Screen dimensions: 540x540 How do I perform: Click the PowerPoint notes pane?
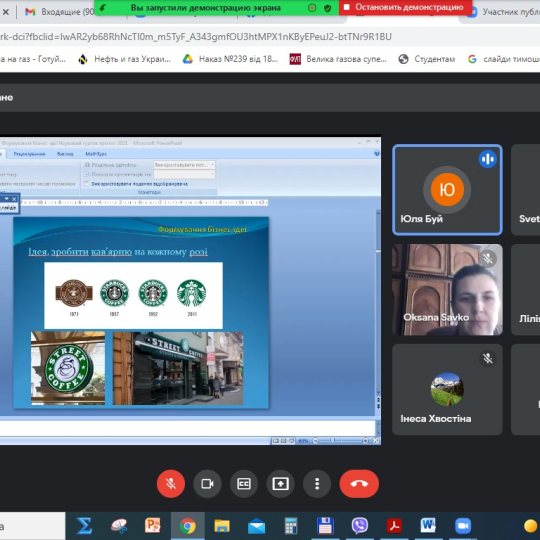pyautogui.click(x=188, y=428)
